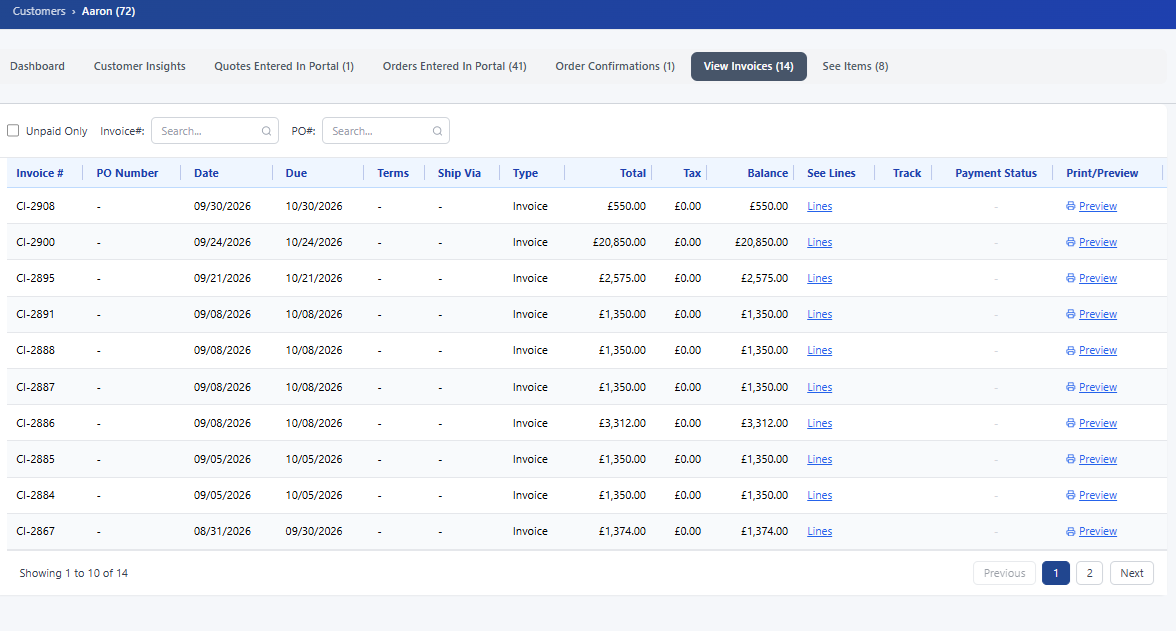This screenshot has width=1176, height=631.
Task: Open See Items (8) tab
Action: [x=855, y=66]
